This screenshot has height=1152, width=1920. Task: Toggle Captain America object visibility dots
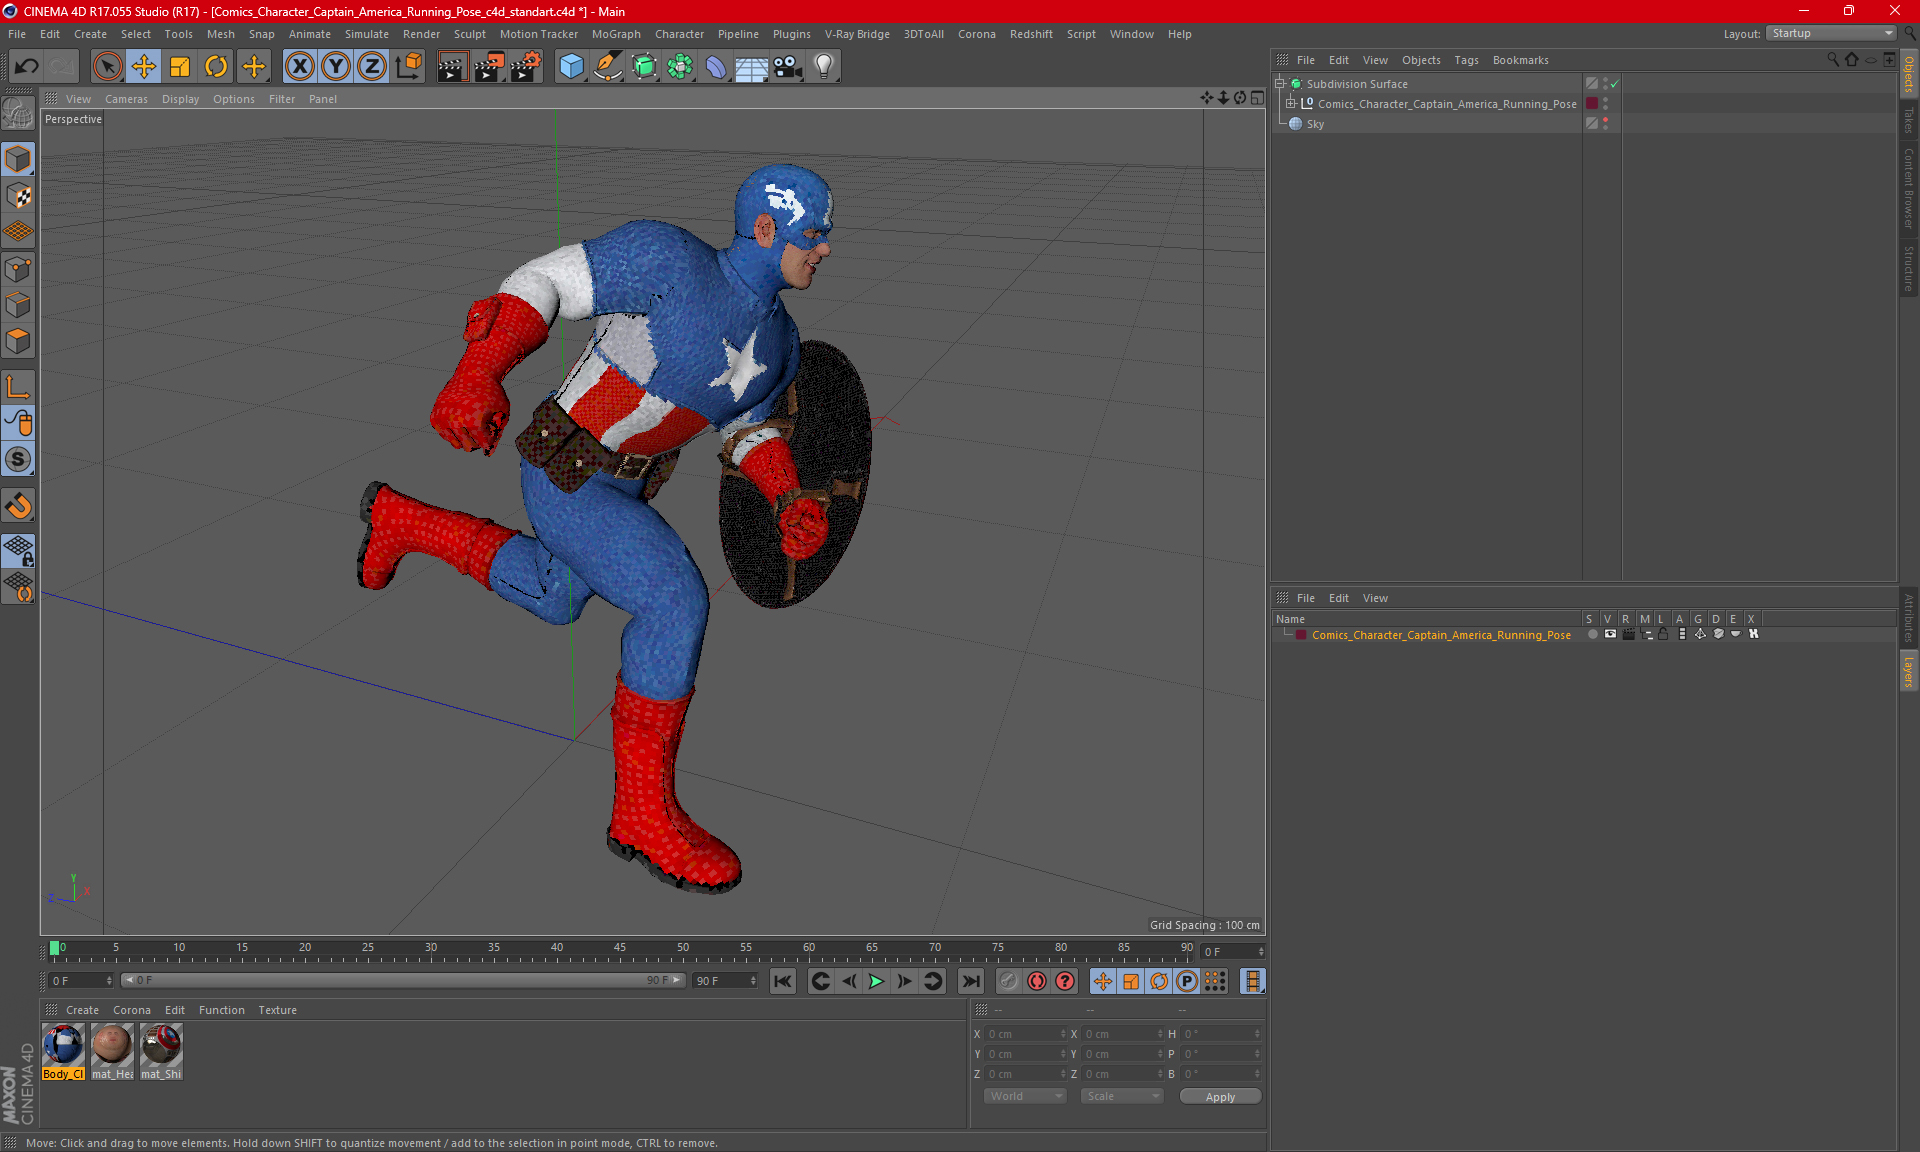1605,103
